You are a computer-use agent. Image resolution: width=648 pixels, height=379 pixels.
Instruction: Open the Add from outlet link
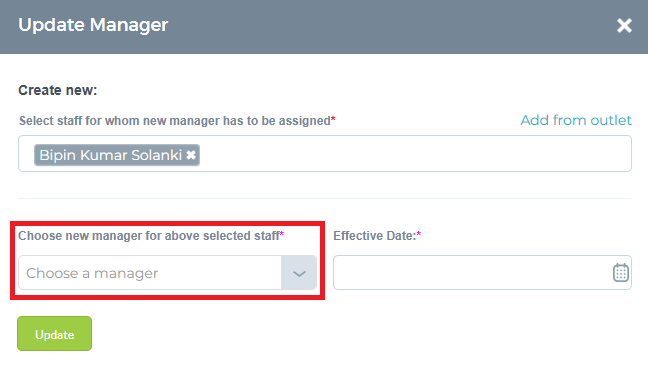point(576,120)
